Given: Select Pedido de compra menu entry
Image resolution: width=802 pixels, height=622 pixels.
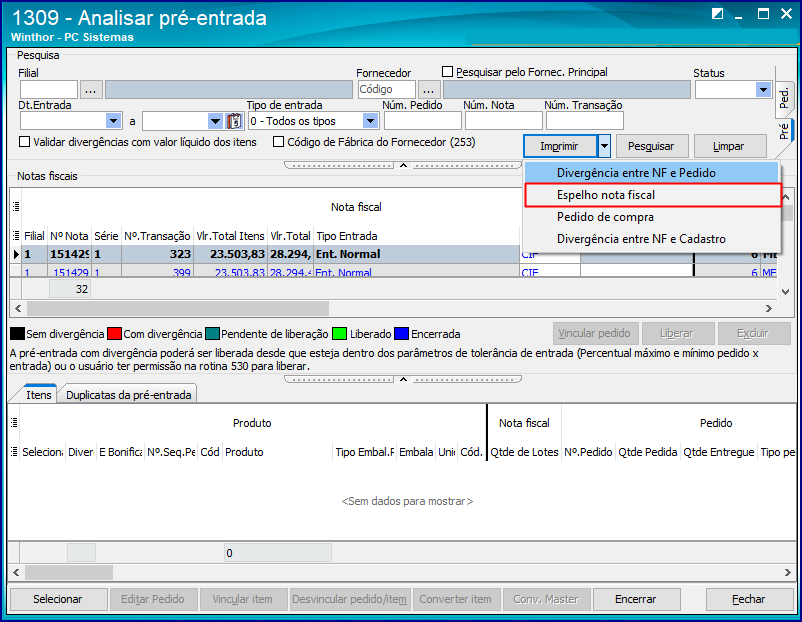Looking at the screenshot, I should [x=652, y=217].
